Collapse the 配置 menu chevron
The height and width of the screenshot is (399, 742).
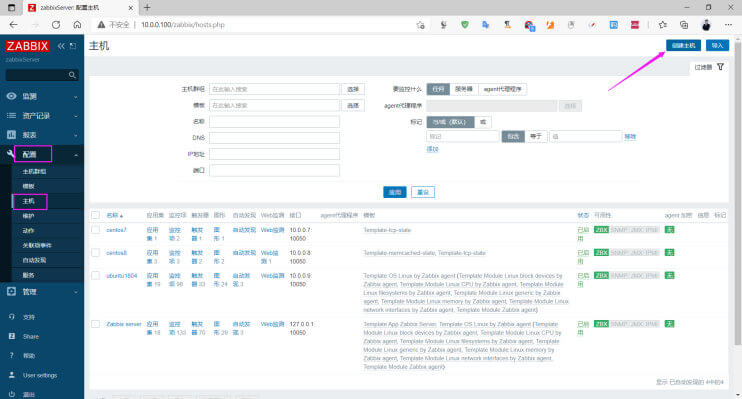[x=76, y=155]
